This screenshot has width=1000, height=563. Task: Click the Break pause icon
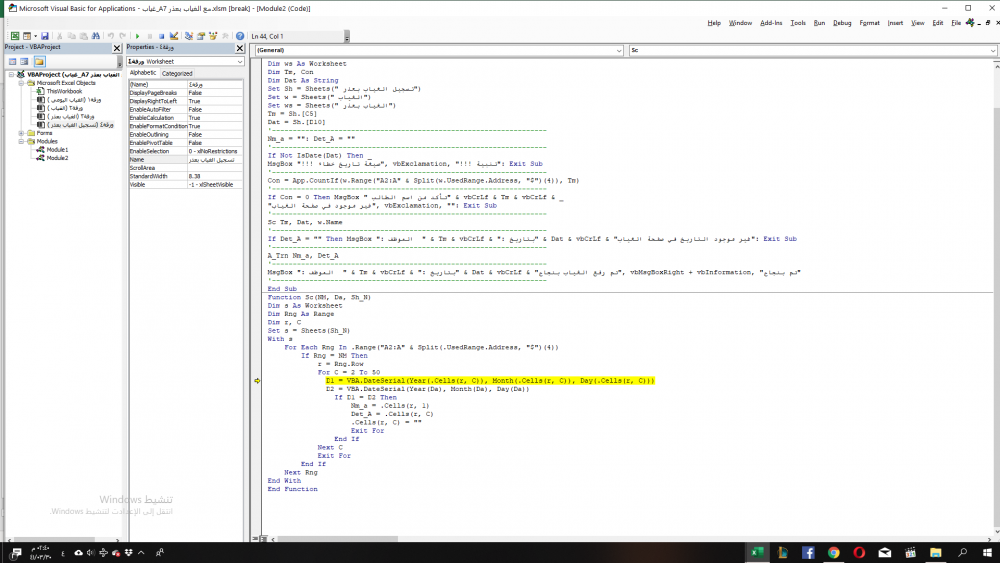[x=151, y=36]
